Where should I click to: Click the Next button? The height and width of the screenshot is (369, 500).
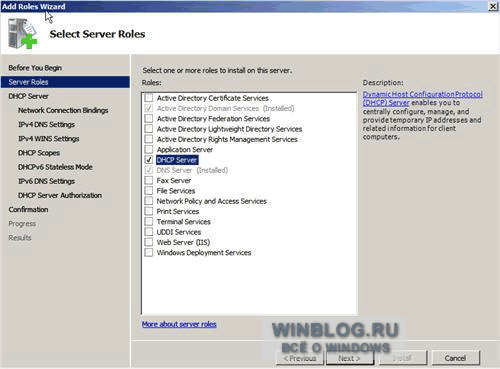tap(350, 358)
